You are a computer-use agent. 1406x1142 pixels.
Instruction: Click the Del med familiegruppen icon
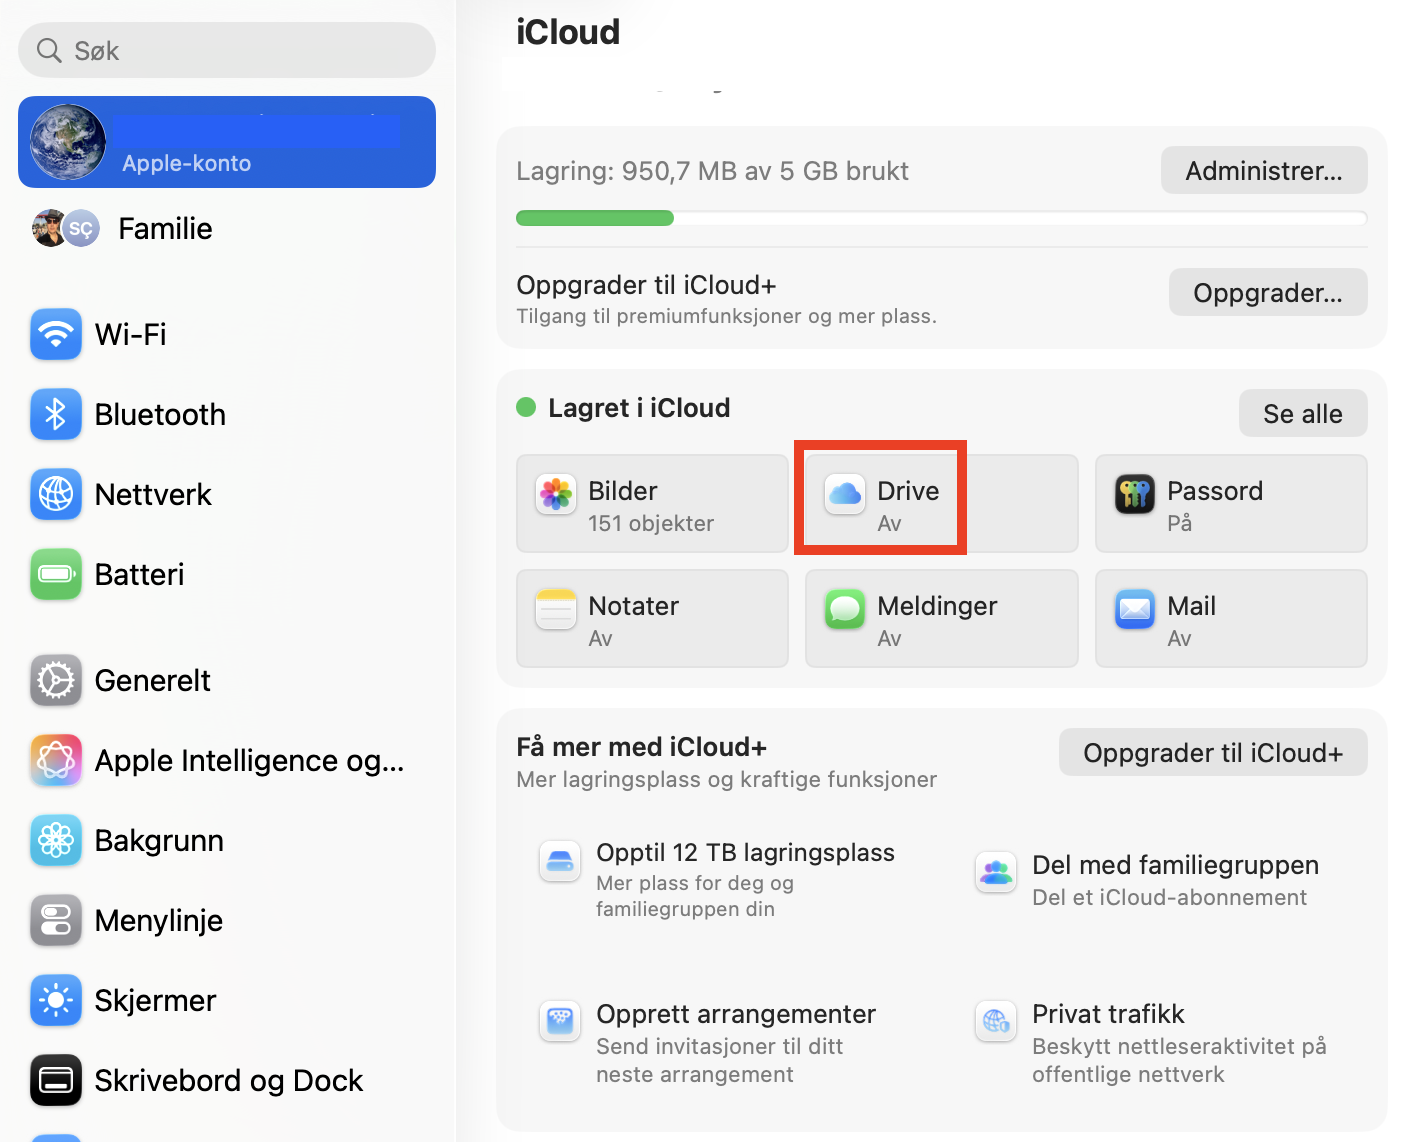click(x=996, y=872)
